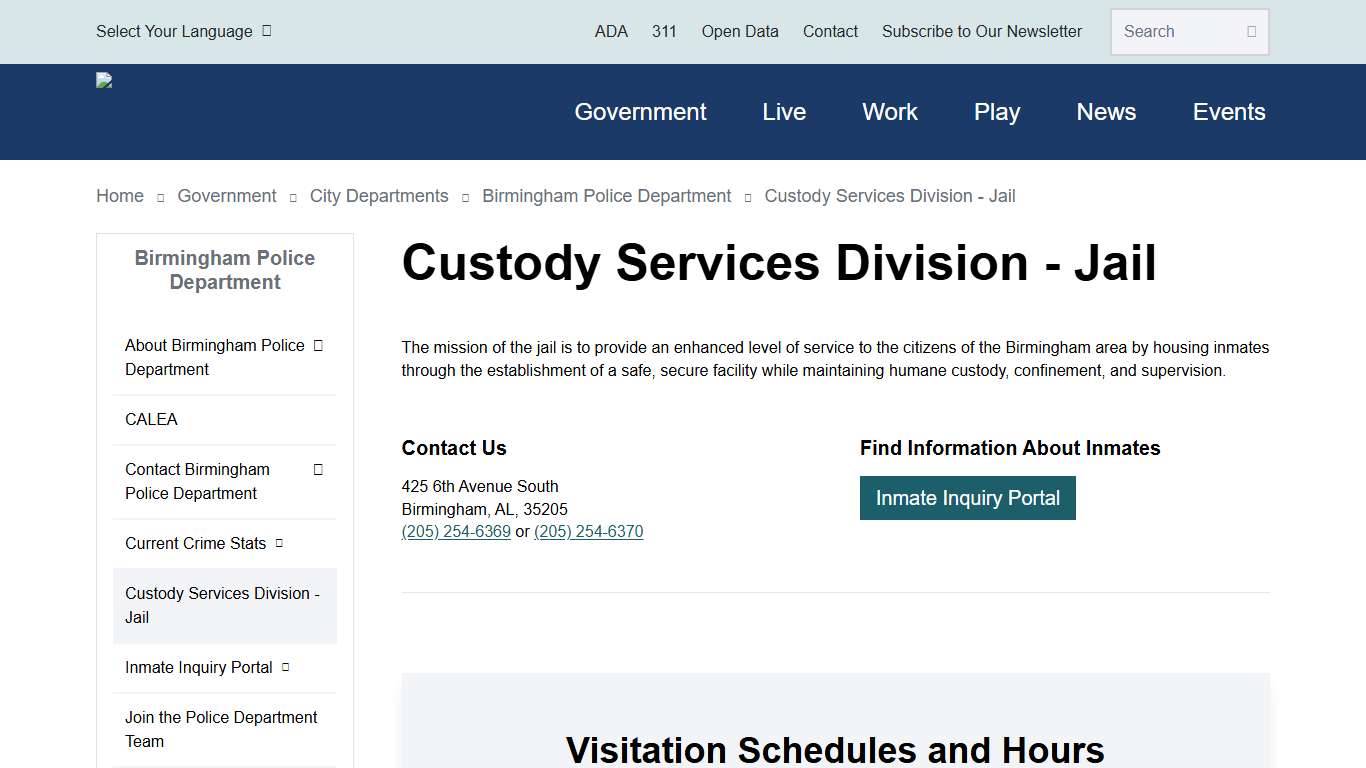Click the external link icon beside Inmate Inquiry Portal

click(x=283, y=667)
